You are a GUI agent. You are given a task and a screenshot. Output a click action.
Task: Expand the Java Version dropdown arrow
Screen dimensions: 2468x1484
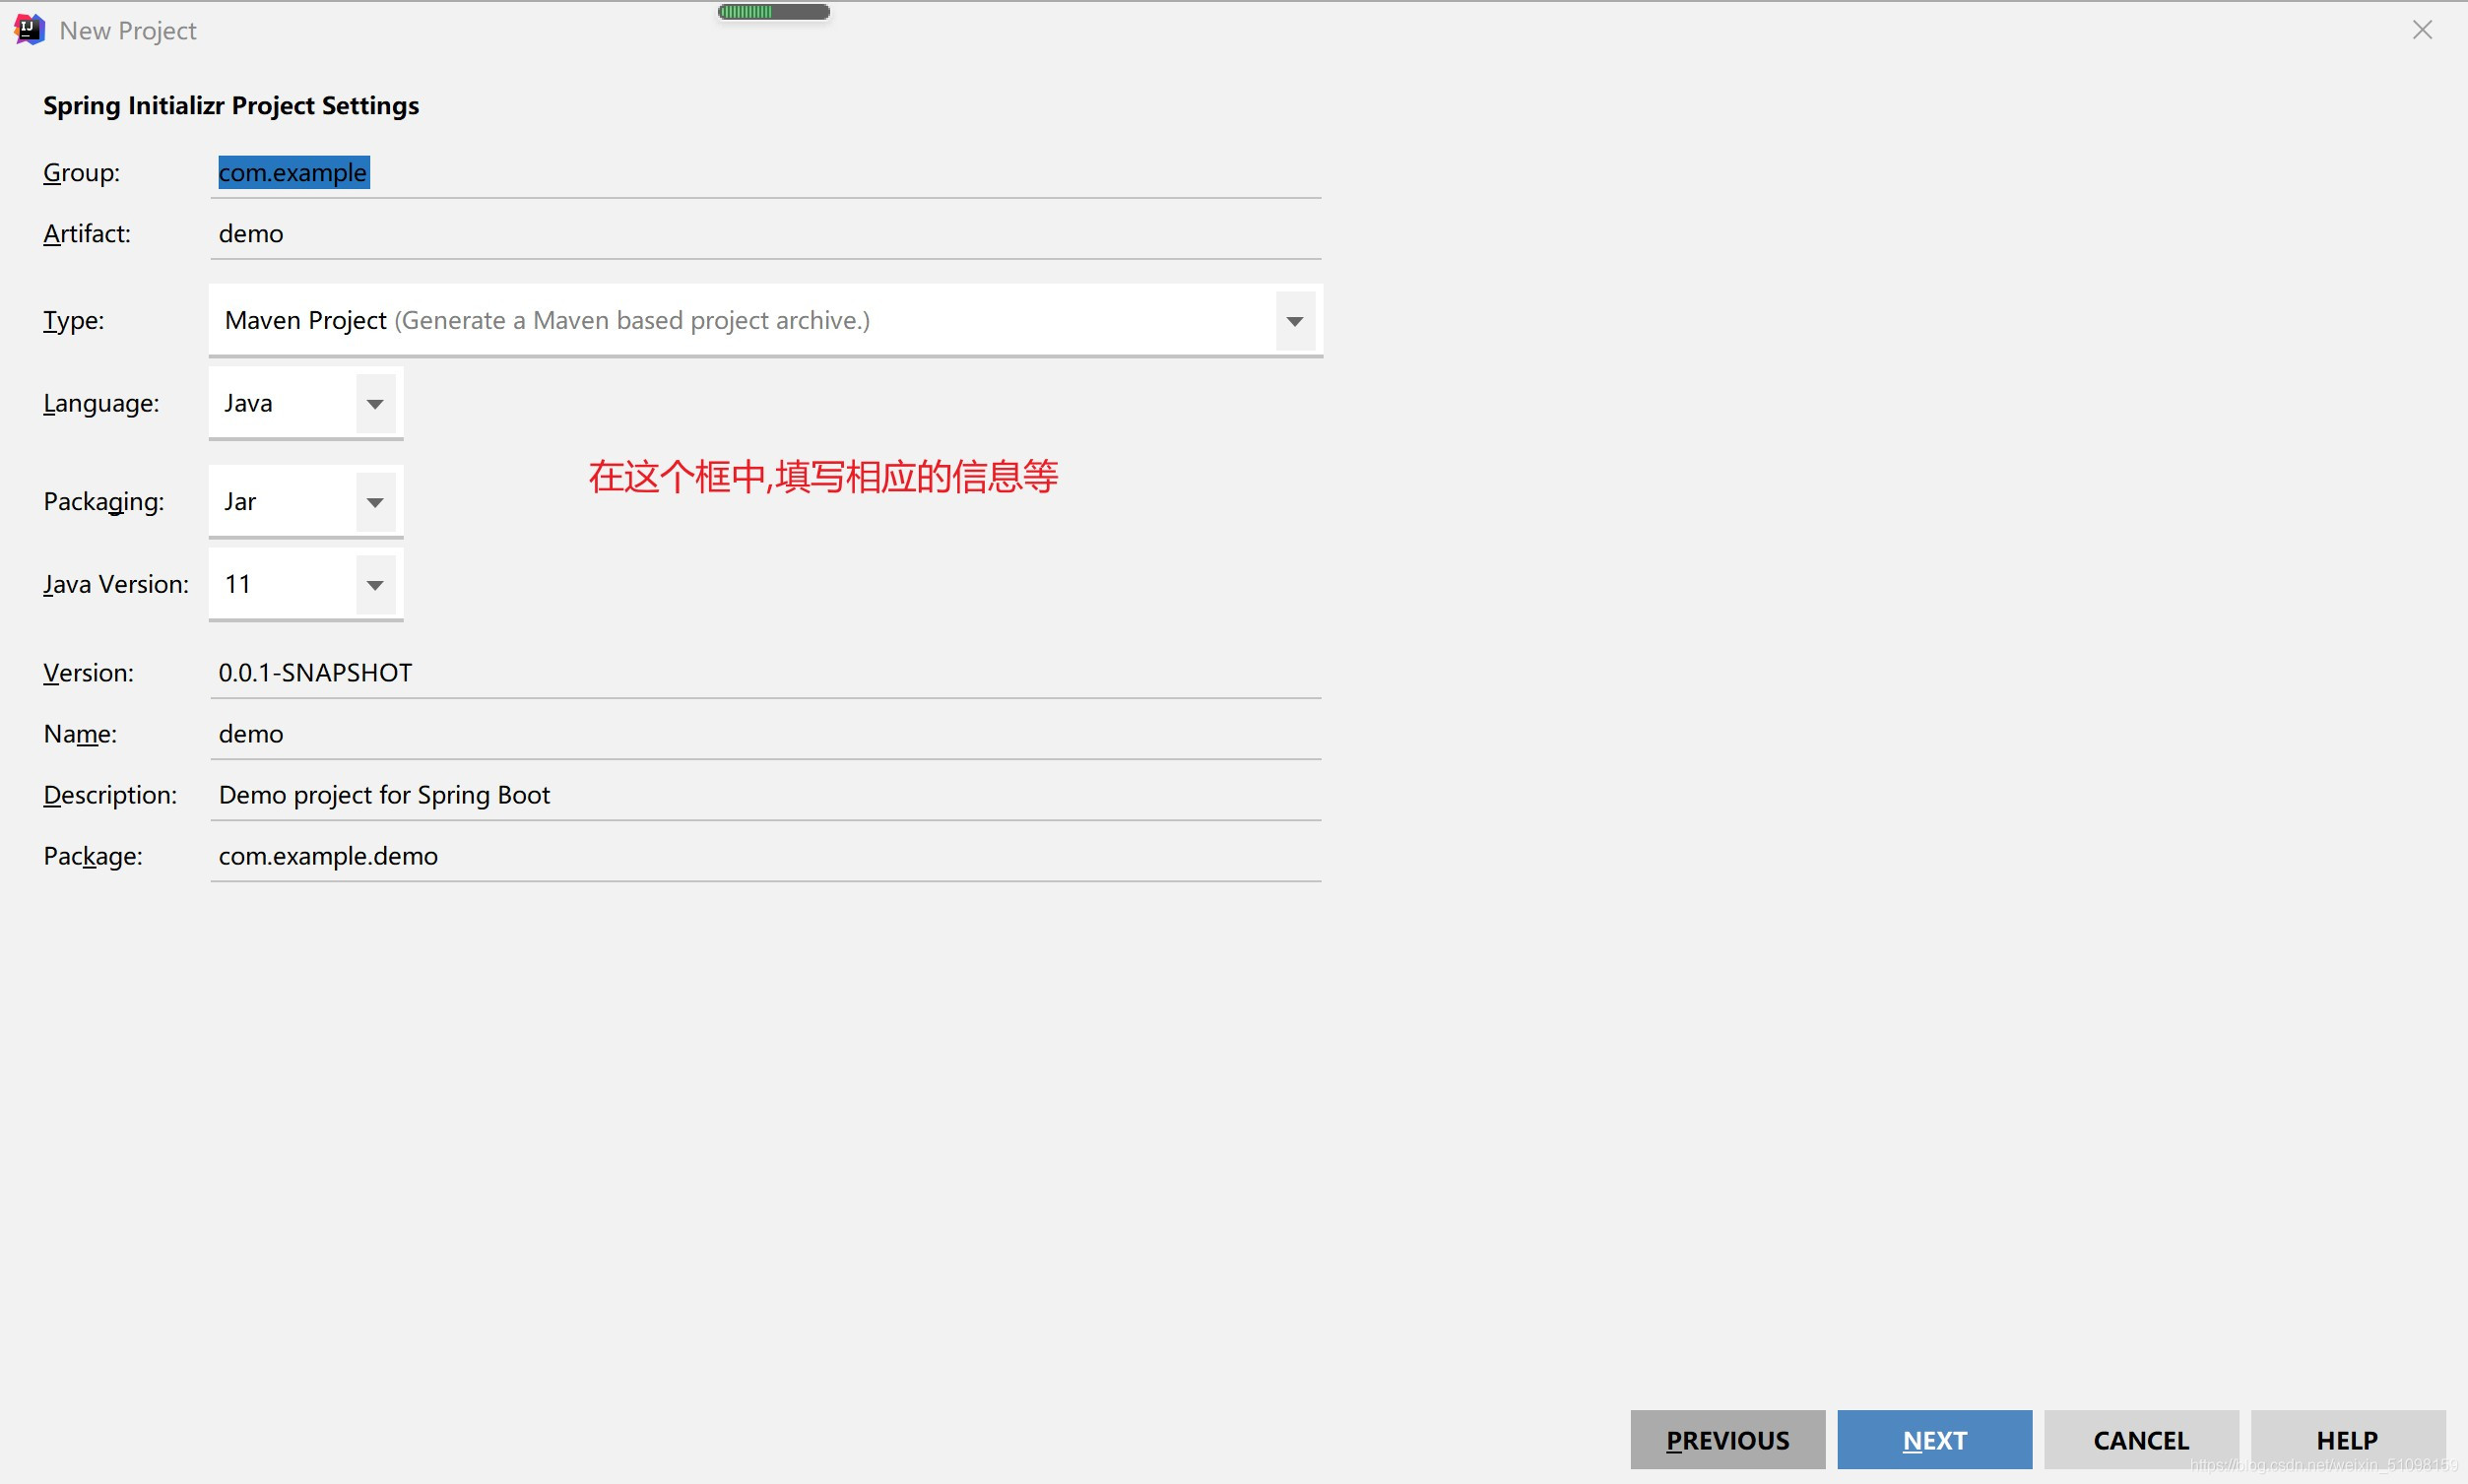(375, 585)
